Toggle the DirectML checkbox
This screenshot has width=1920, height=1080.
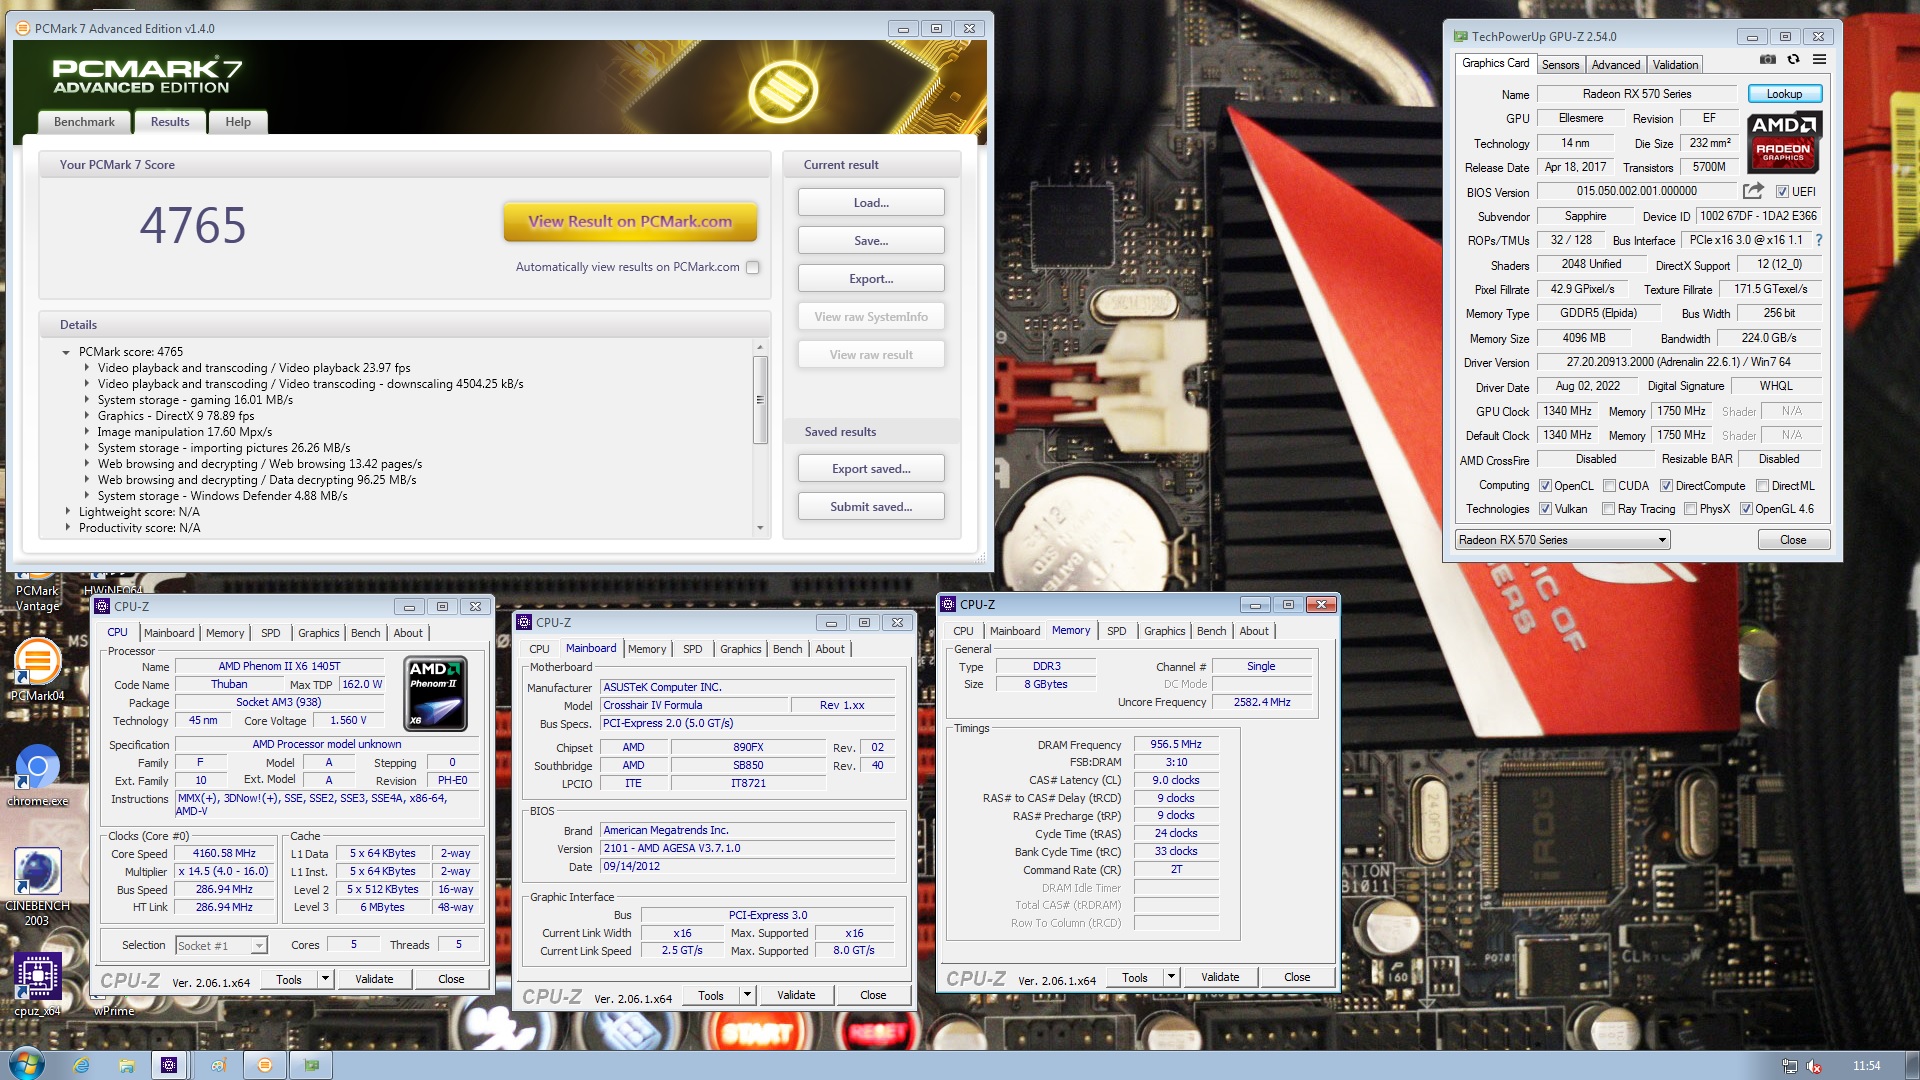(1762, 486)
